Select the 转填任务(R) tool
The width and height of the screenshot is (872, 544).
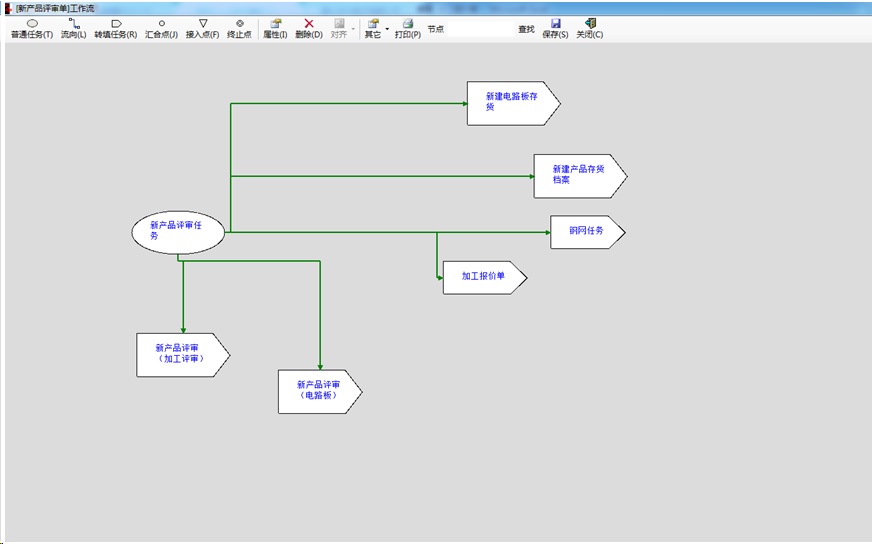116,28
